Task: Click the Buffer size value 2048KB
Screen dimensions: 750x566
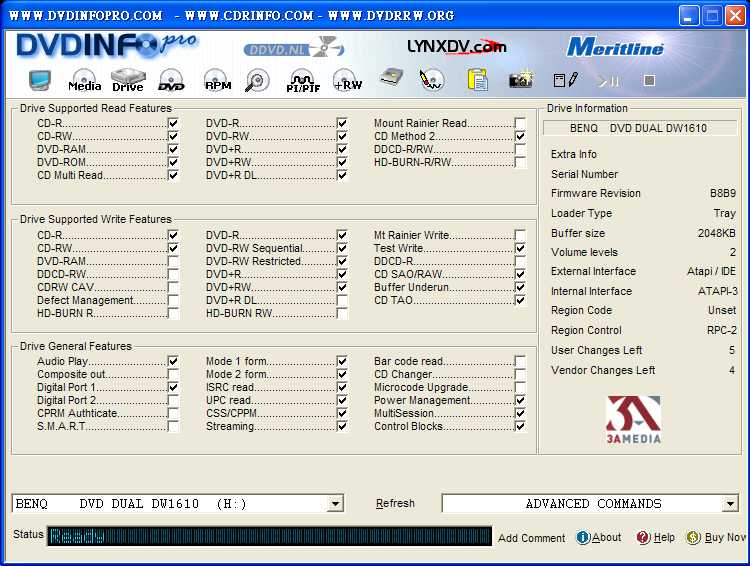Action: click(x=717, y=233)
